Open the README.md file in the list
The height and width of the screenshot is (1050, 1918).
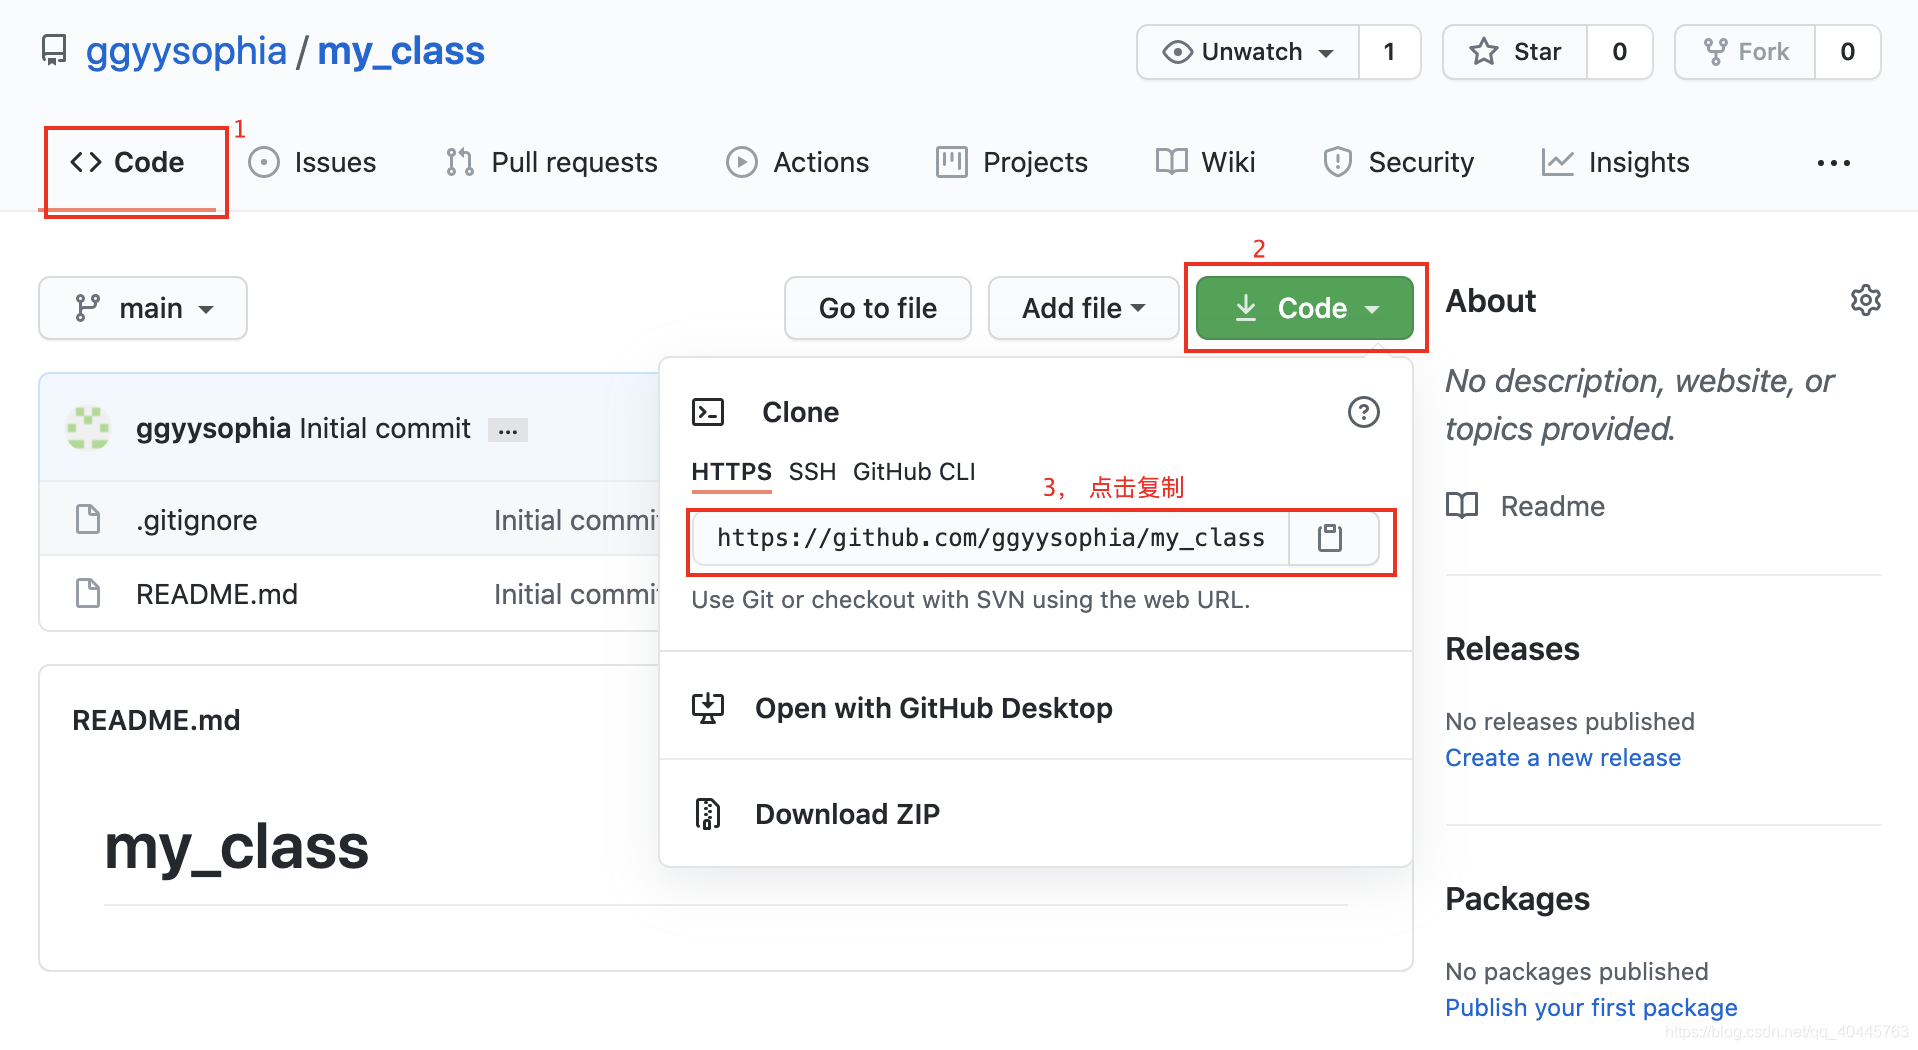pos(217,594)
